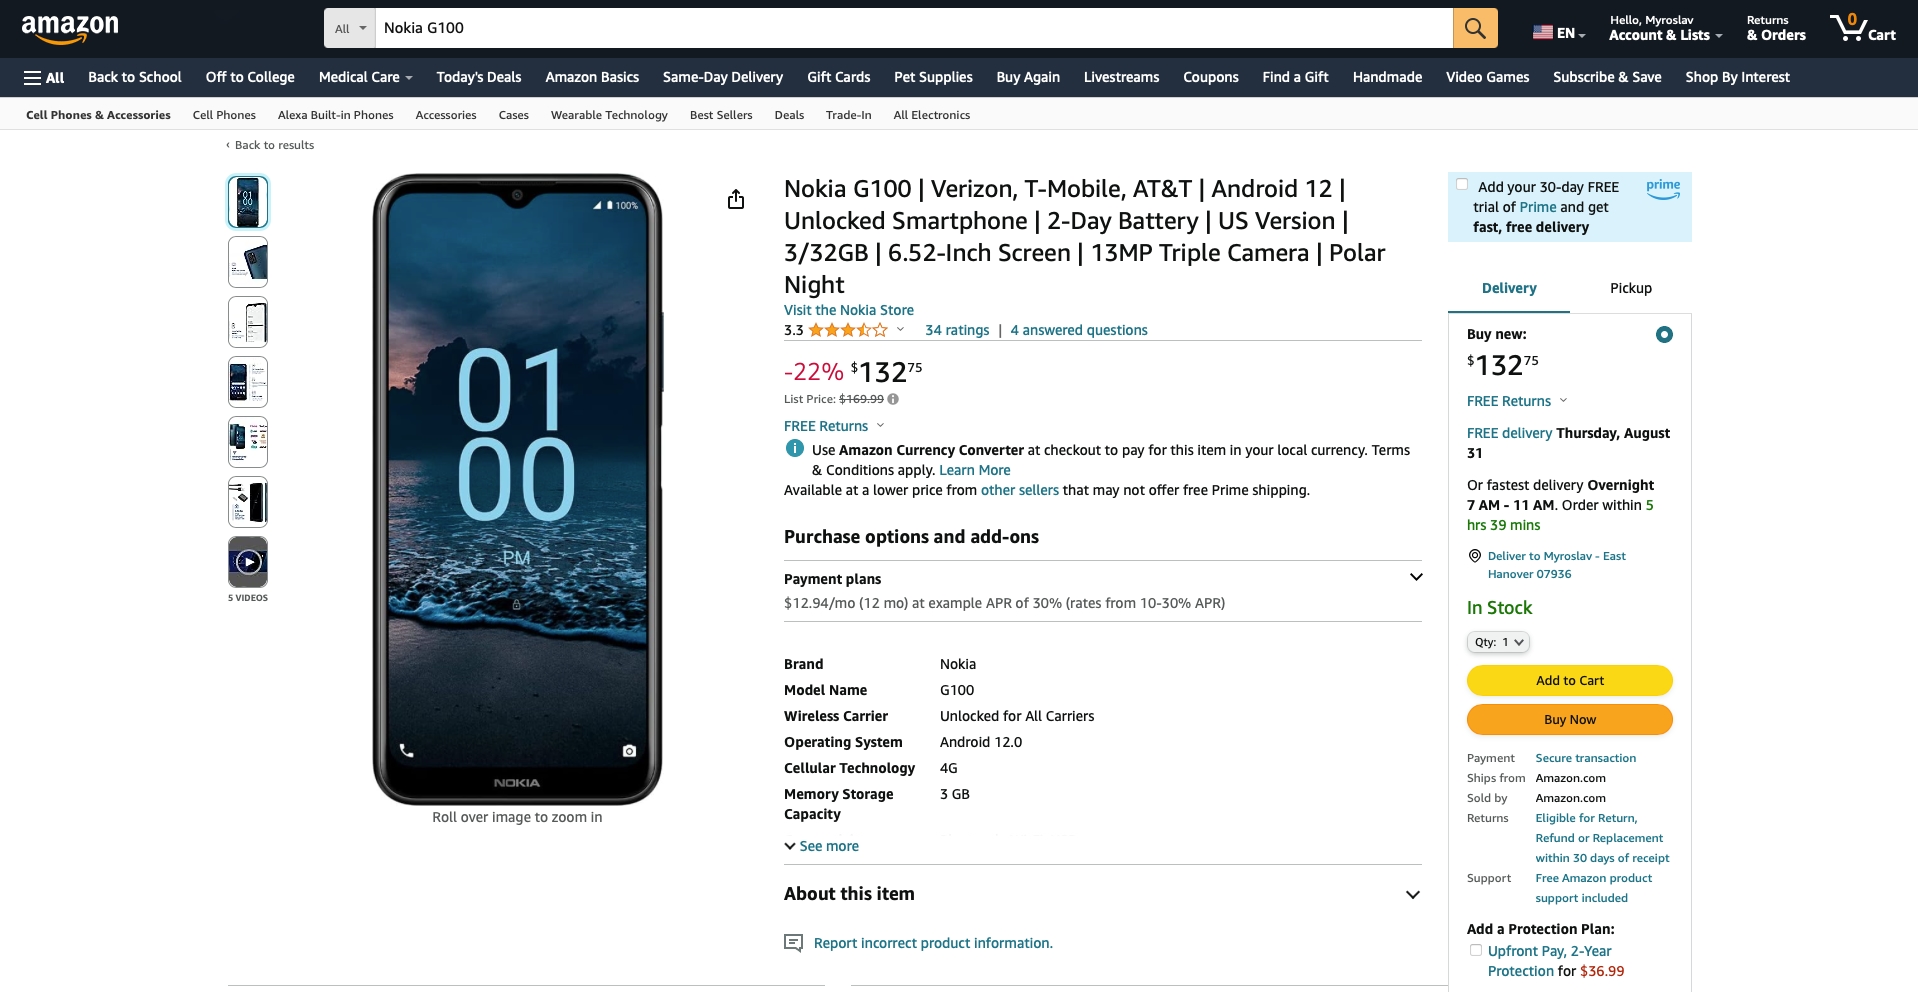
Task: Play the product video thumbnail
Action: (248, 562)
